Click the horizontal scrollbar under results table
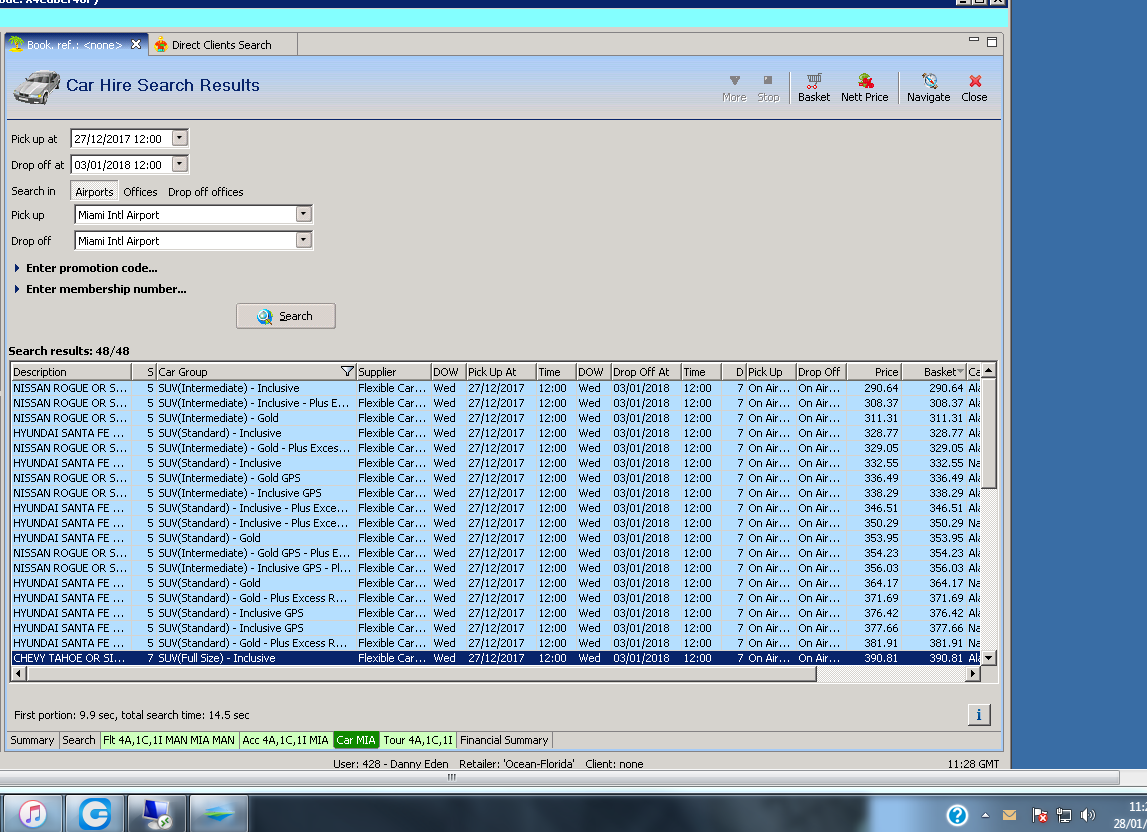Image resolution: width=1147 pixels, height=832 pixels. [x=420, y=675]
